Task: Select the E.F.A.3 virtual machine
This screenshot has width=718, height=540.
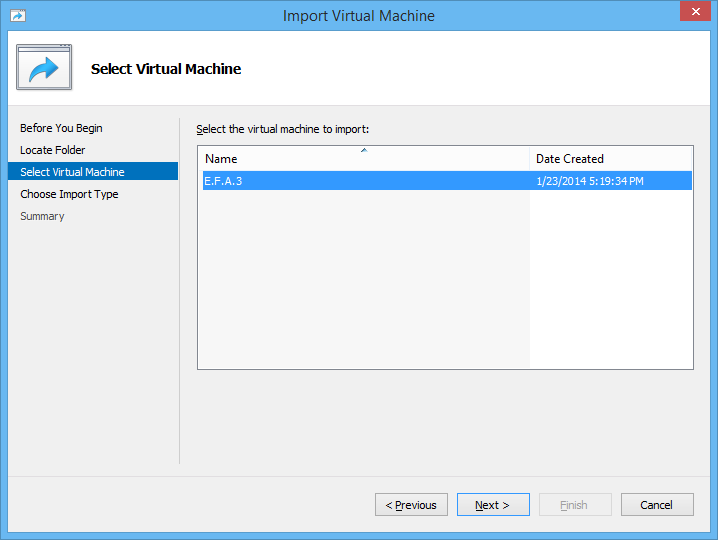Action: click(x=223, y=181)
